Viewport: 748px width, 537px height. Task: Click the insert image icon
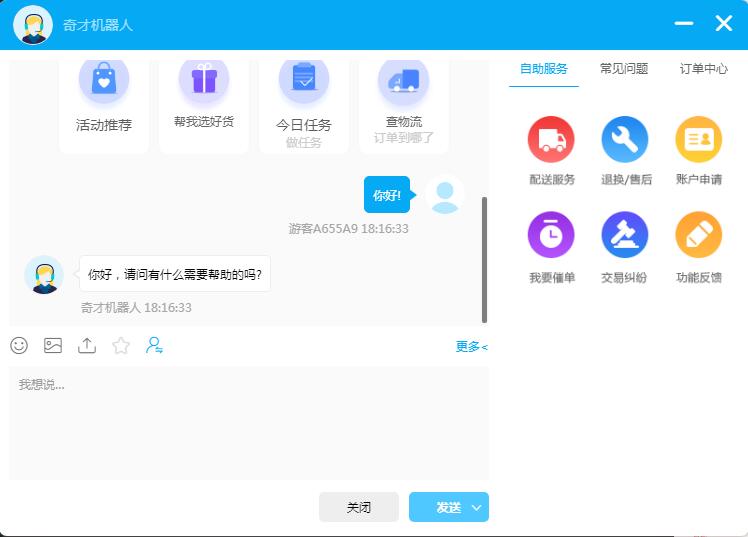point(53,345)
